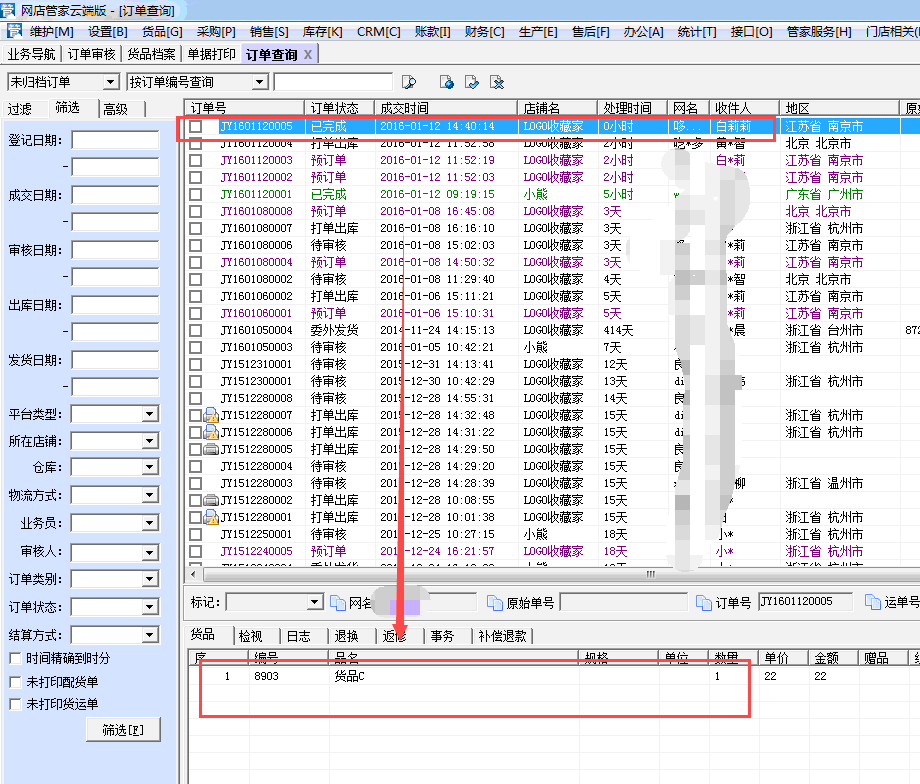Click the document-with-globe toolbar icon
The width and height of the screenshot is (920, 784).
(x=447, y=82)
